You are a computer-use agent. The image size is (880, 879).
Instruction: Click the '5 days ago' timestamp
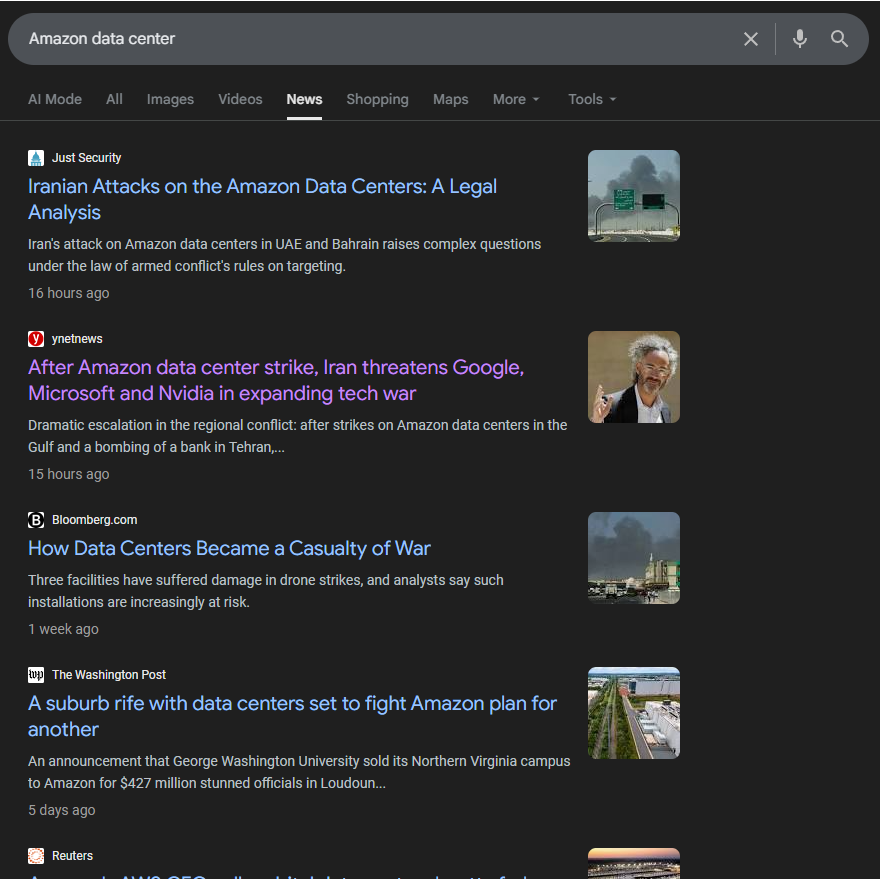62,811
